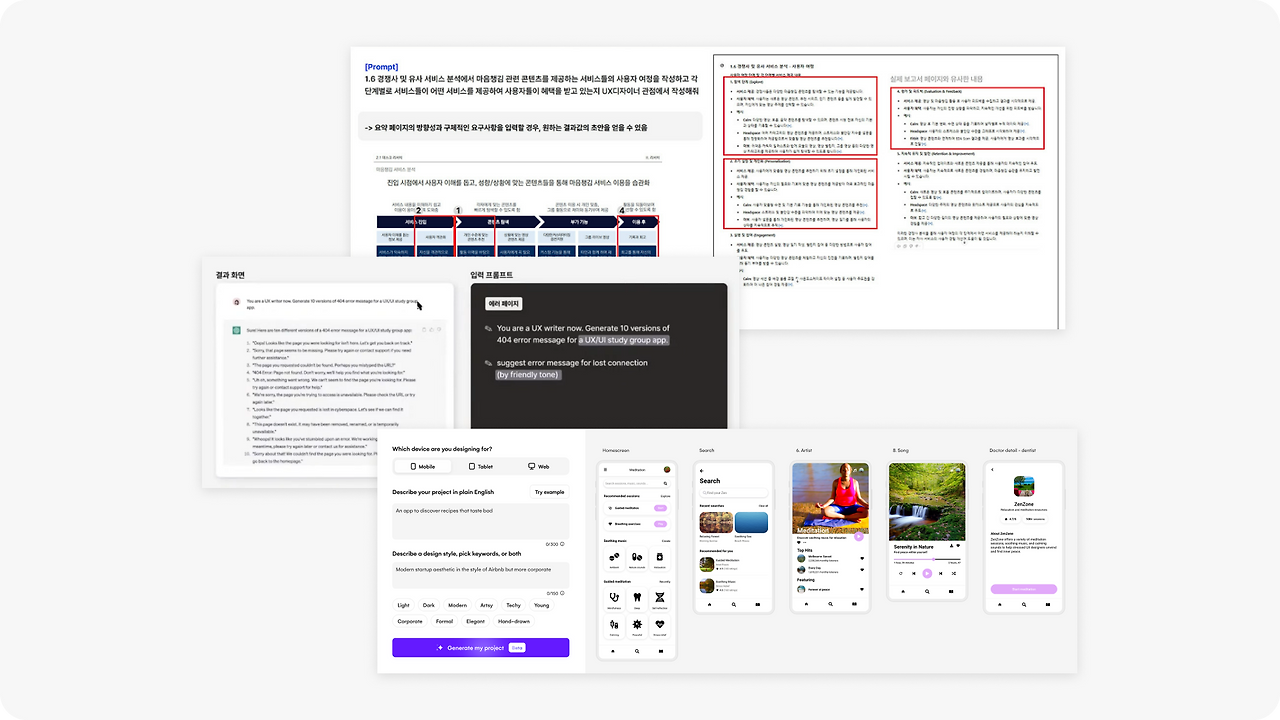The image size is (1280, 720).
Task: Click back arrow on ZenZone detail mockup
Action: click(x=992, y=470)
